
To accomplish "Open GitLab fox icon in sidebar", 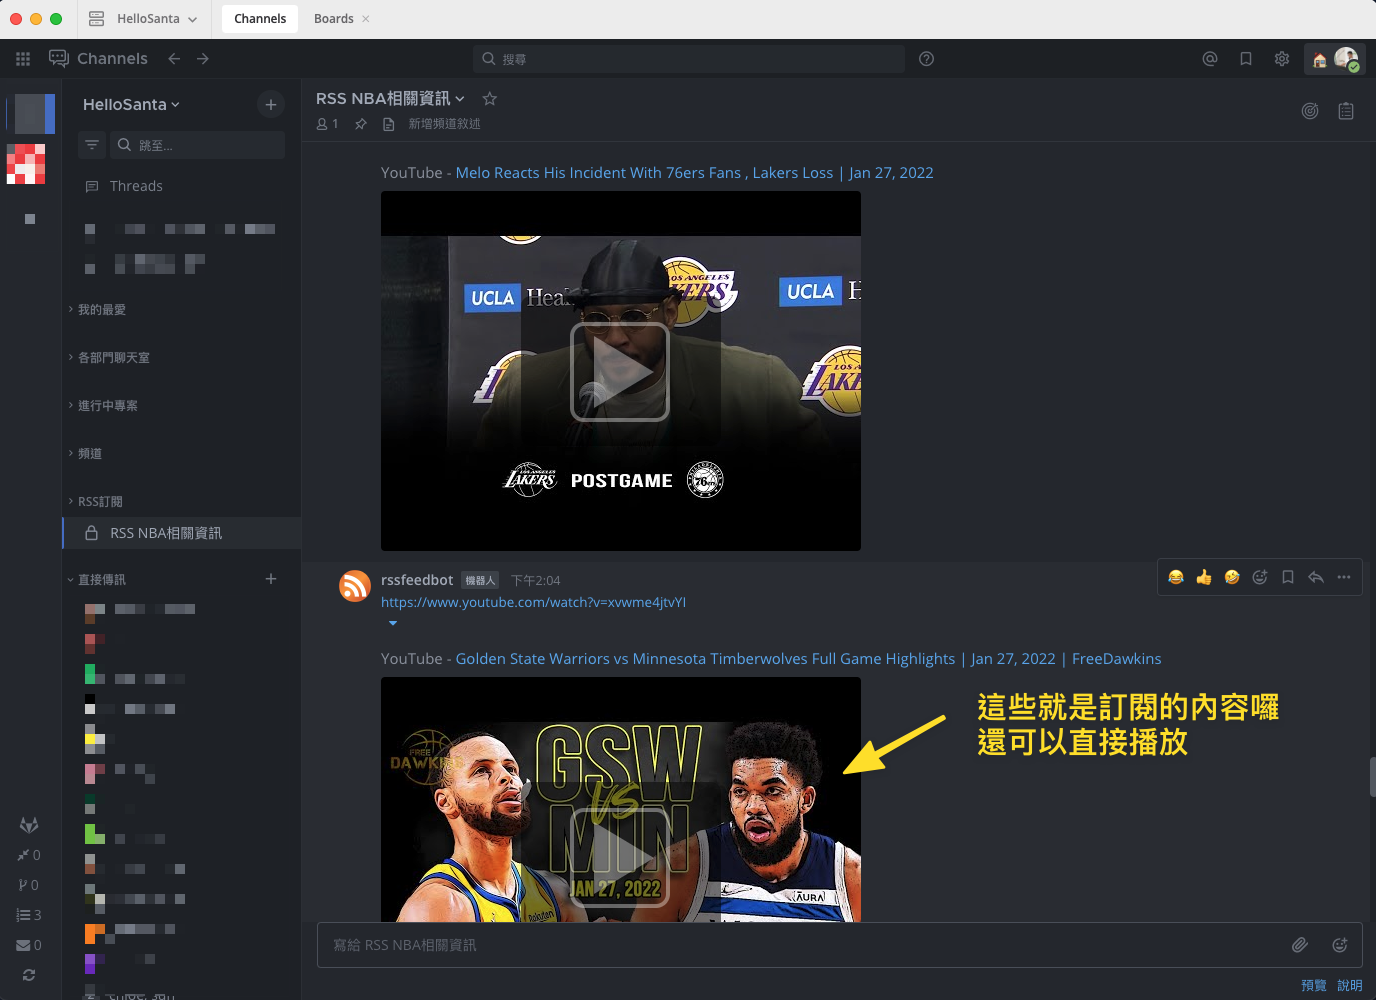I will [x=29, y=825].
